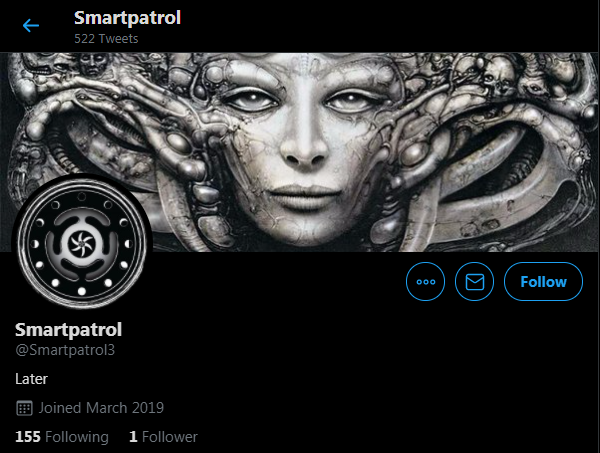The image size is (600, 453).
Task: Click the 522 Tweets count in the header
Action: click(x=106, y=39)
